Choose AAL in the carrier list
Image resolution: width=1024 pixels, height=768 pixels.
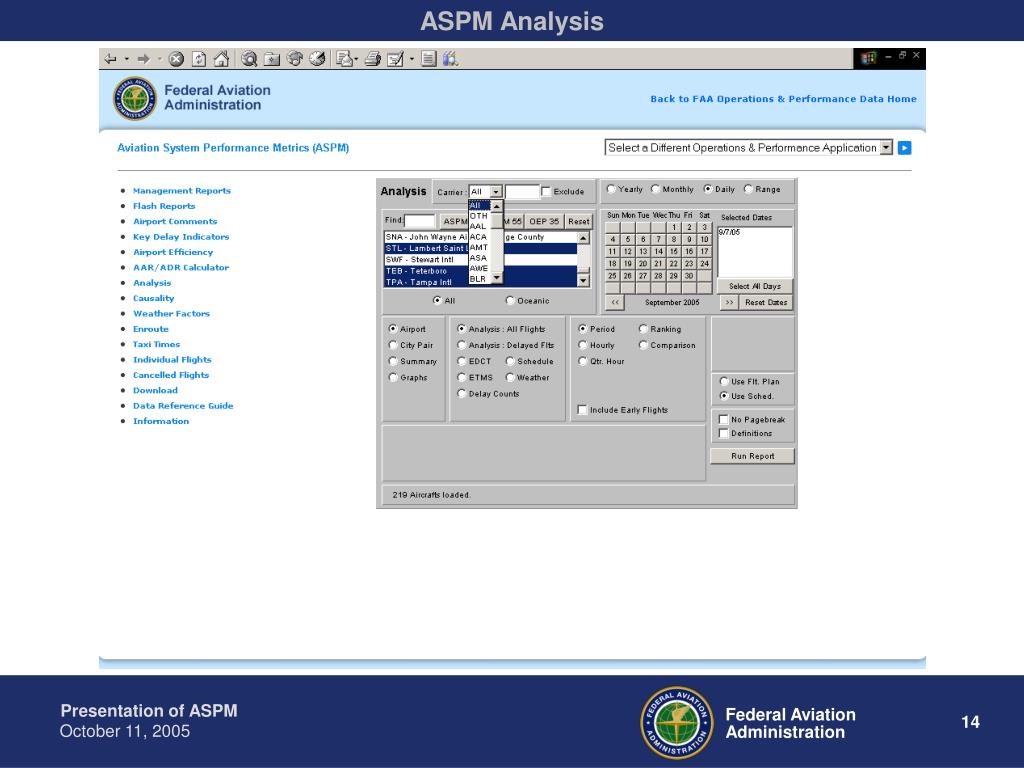click(x=479, y=226)
